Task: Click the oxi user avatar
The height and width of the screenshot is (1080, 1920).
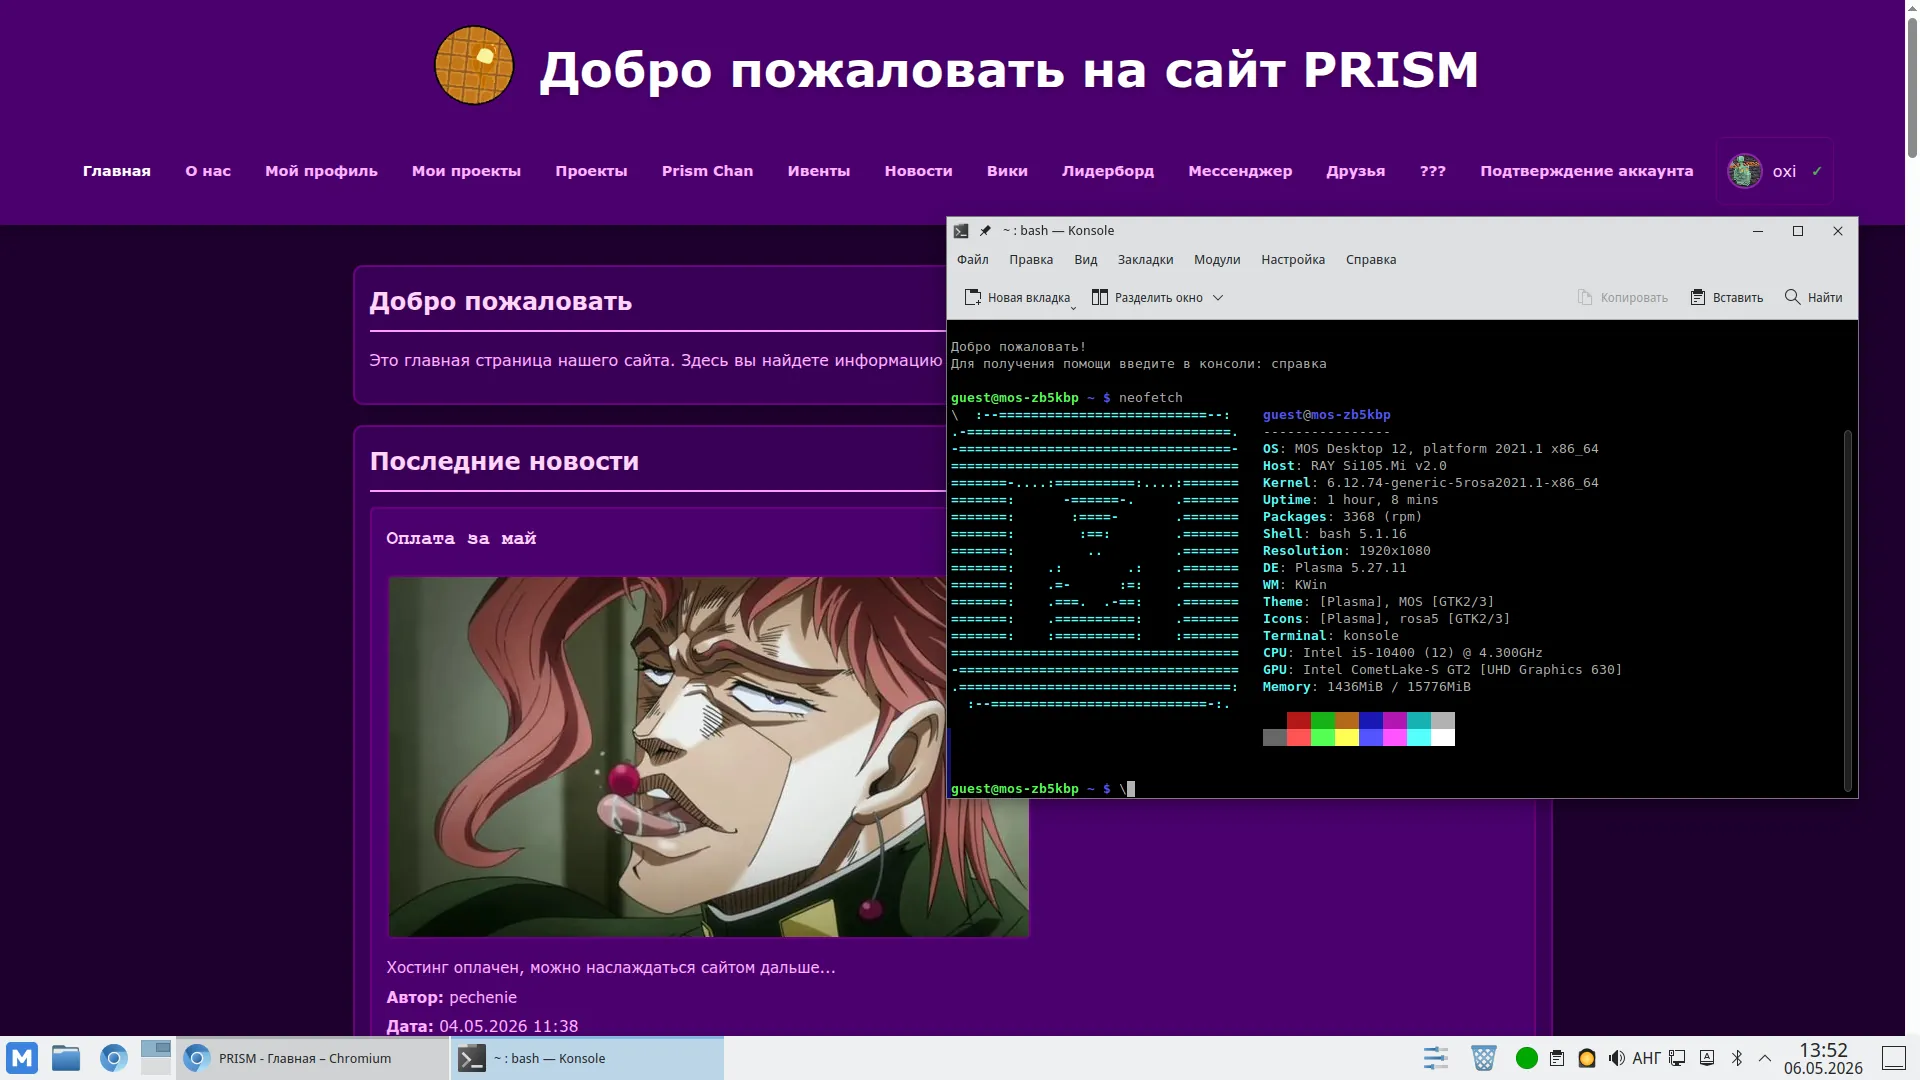Action: click(x=1745, y=171)
